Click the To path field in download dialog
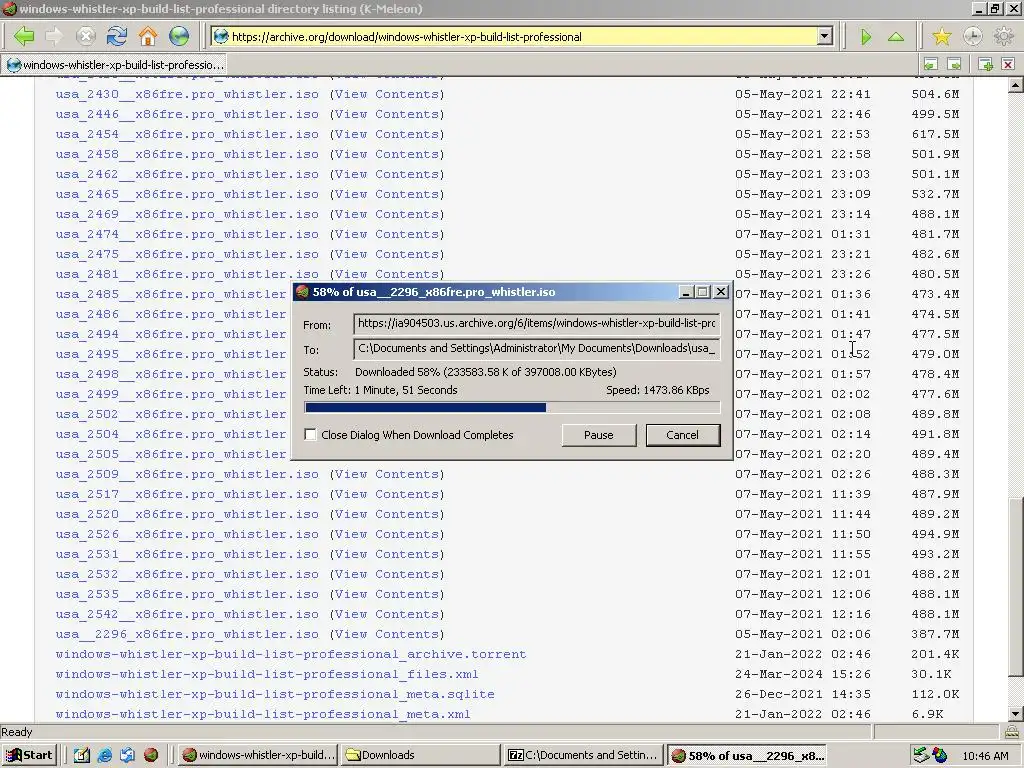This screenshot has height=768, width=1024. [x=536, y=349]
